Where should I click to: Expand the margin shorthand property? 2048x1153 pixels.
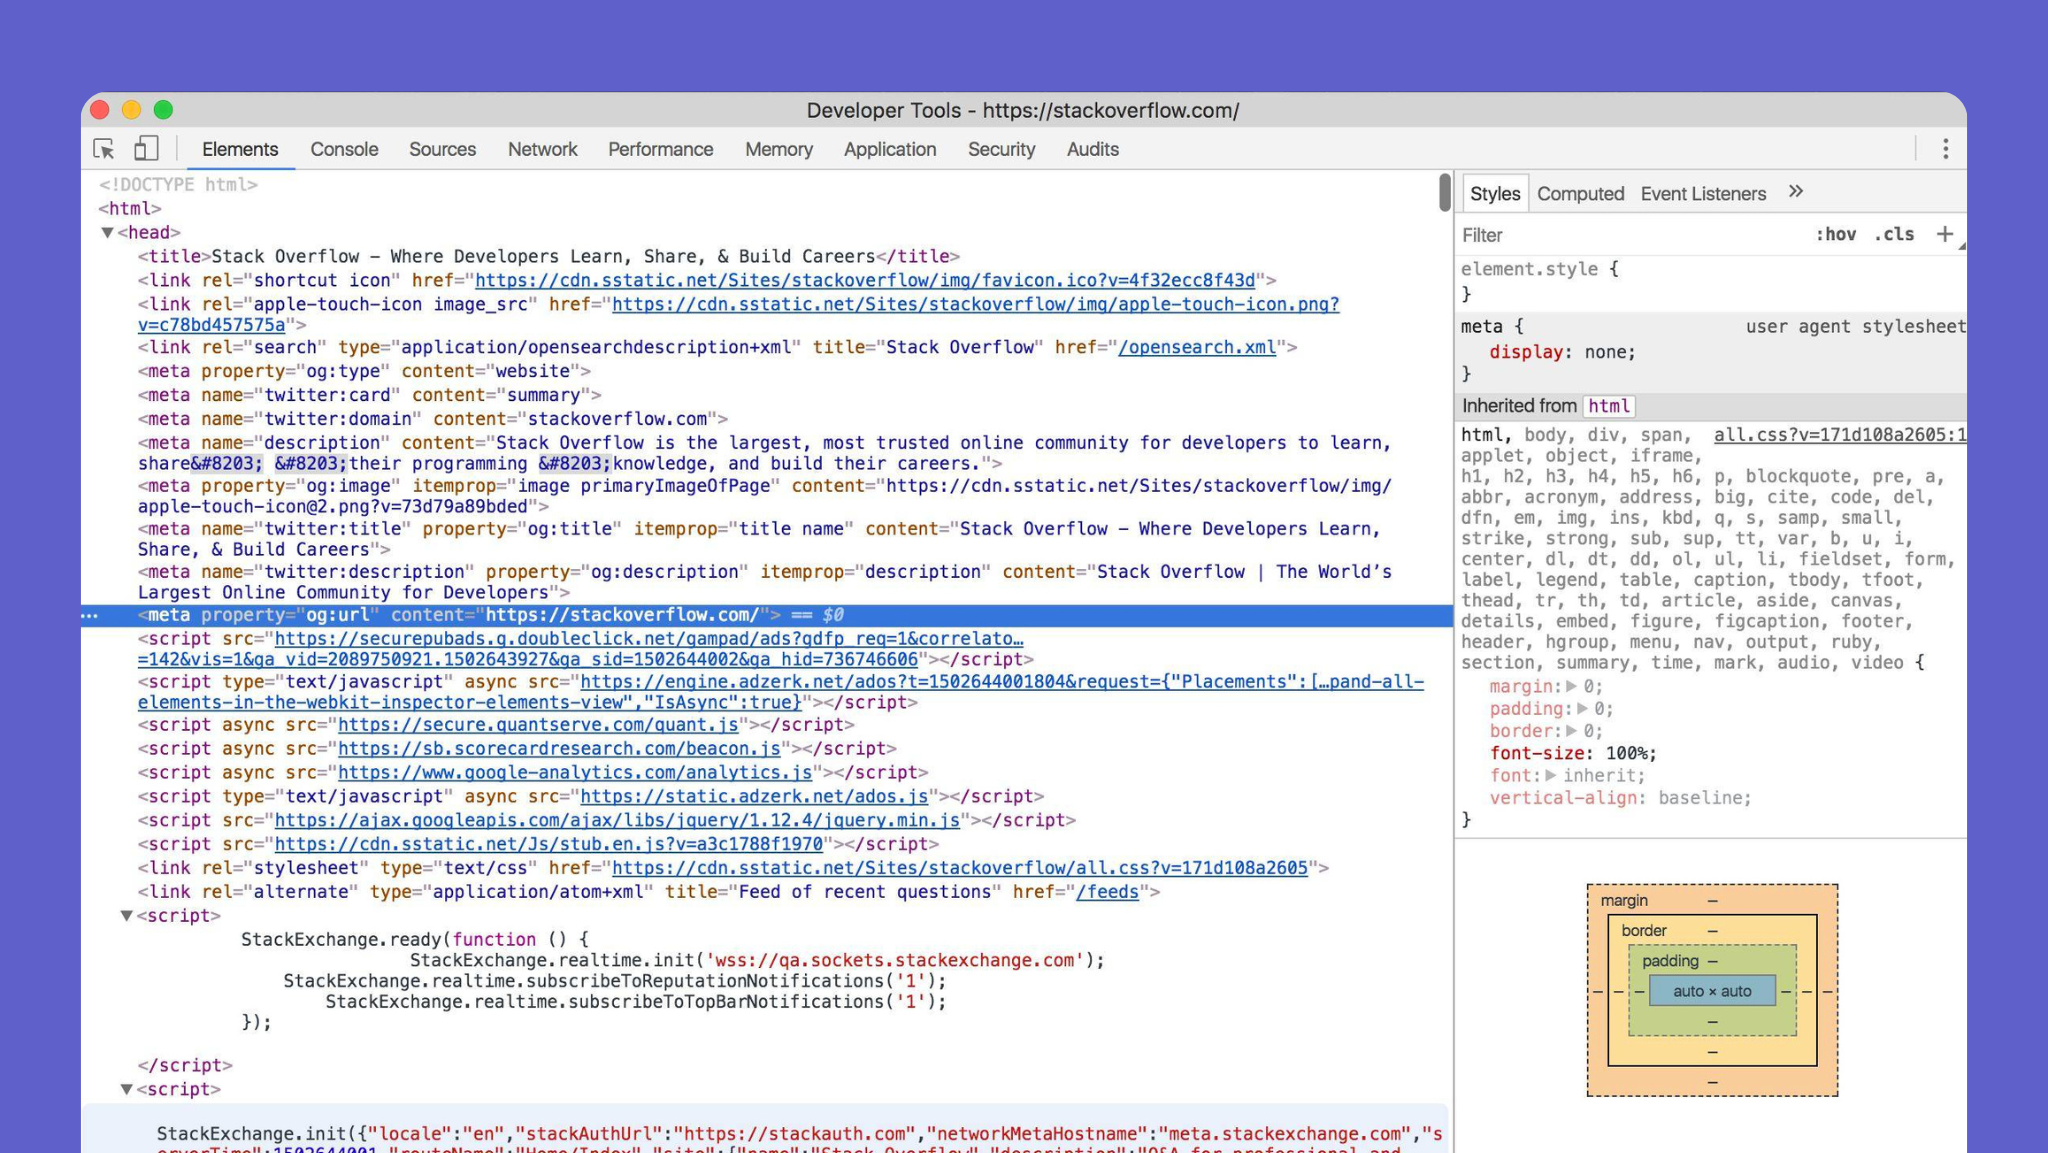click(1571, 686)
